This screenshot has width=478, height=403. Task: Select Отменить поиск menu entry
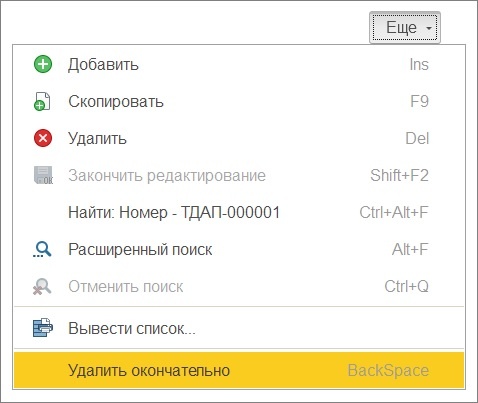pos(239,286)
